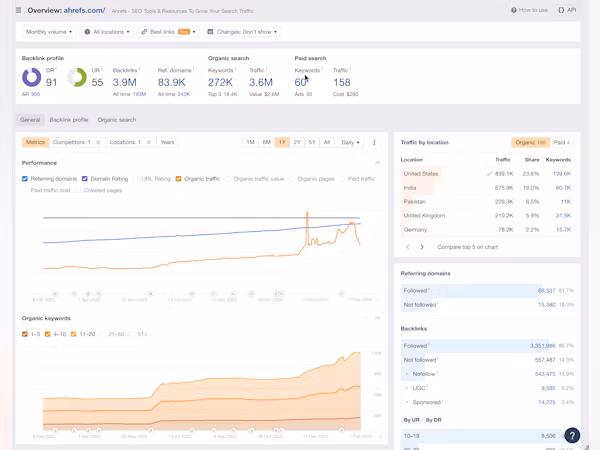Click Compare top 5 on chart
The image size is (600, 450).
[468, 247]
